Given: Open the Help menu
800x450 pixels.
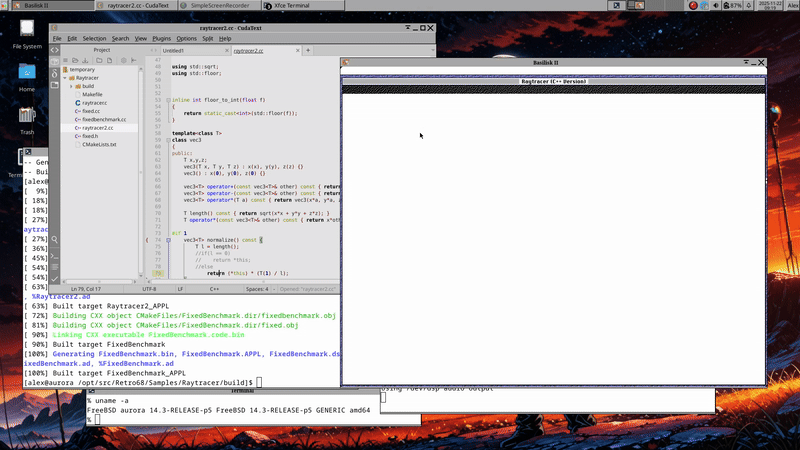Looking at the screenshot, I should click(225, 38).
